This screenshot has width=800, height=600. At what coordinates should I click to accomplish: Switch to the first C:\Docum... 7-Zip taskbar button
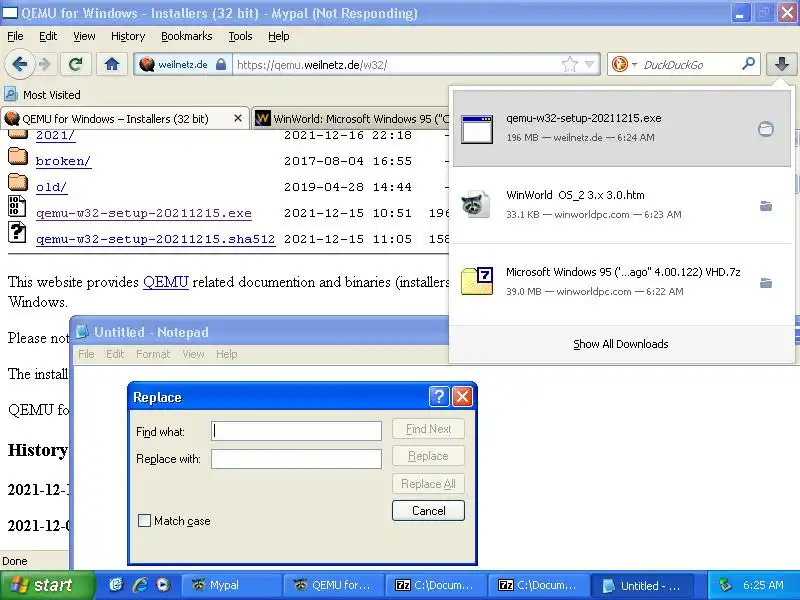pos(435,585)
